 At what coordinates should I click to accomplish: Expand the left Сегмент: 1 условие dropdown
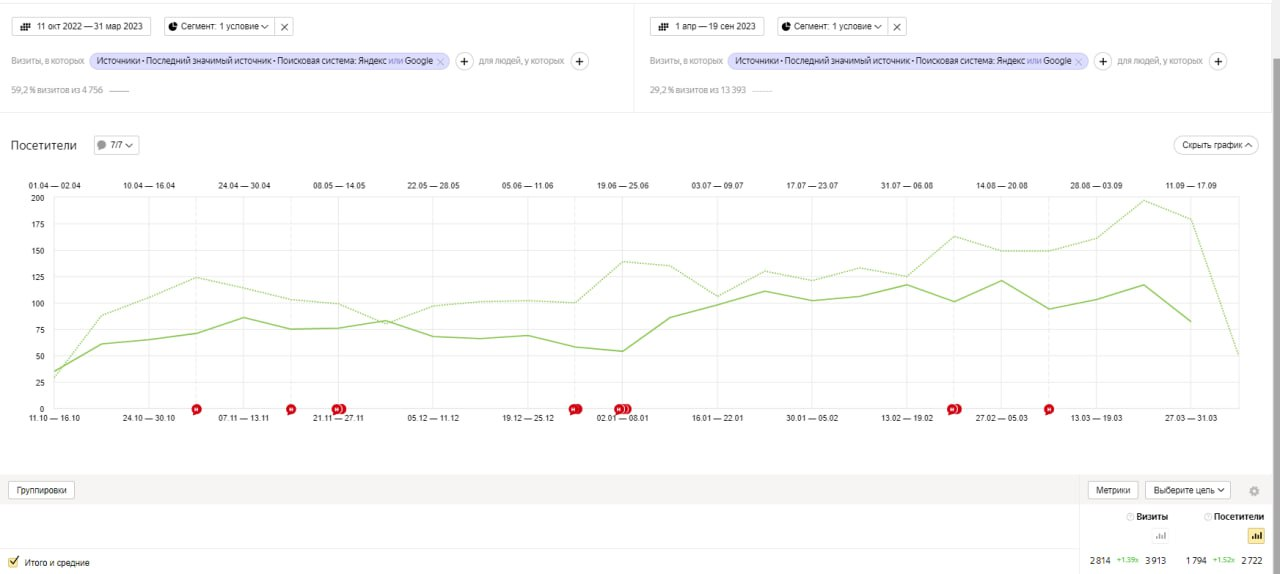[x=216, y=27]
